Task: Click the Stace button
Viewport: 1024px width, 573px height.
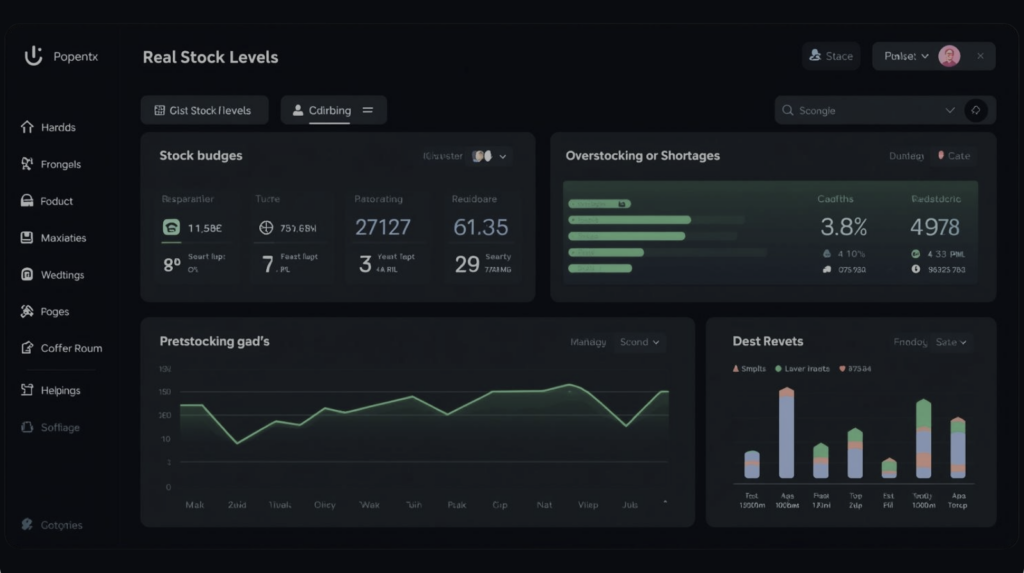Action: 831,56
